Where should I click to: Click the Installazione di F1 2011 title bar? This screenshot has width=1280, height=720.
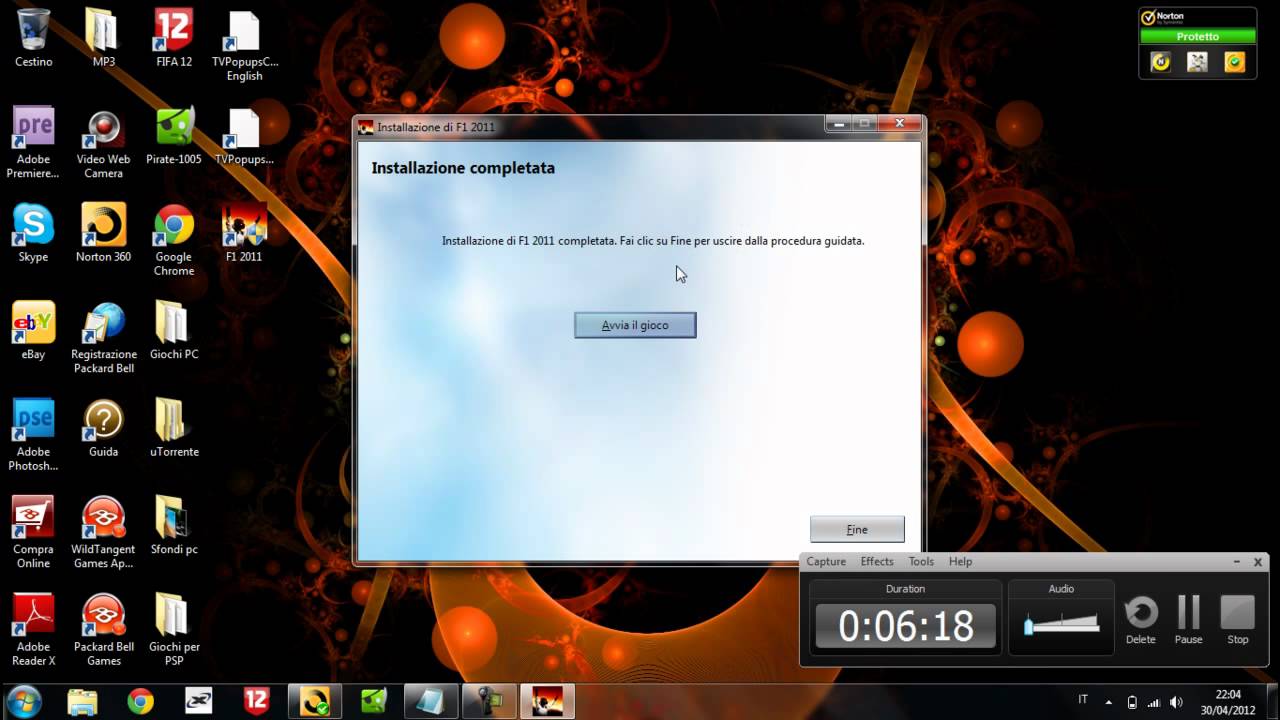click(x=590, y=127)
